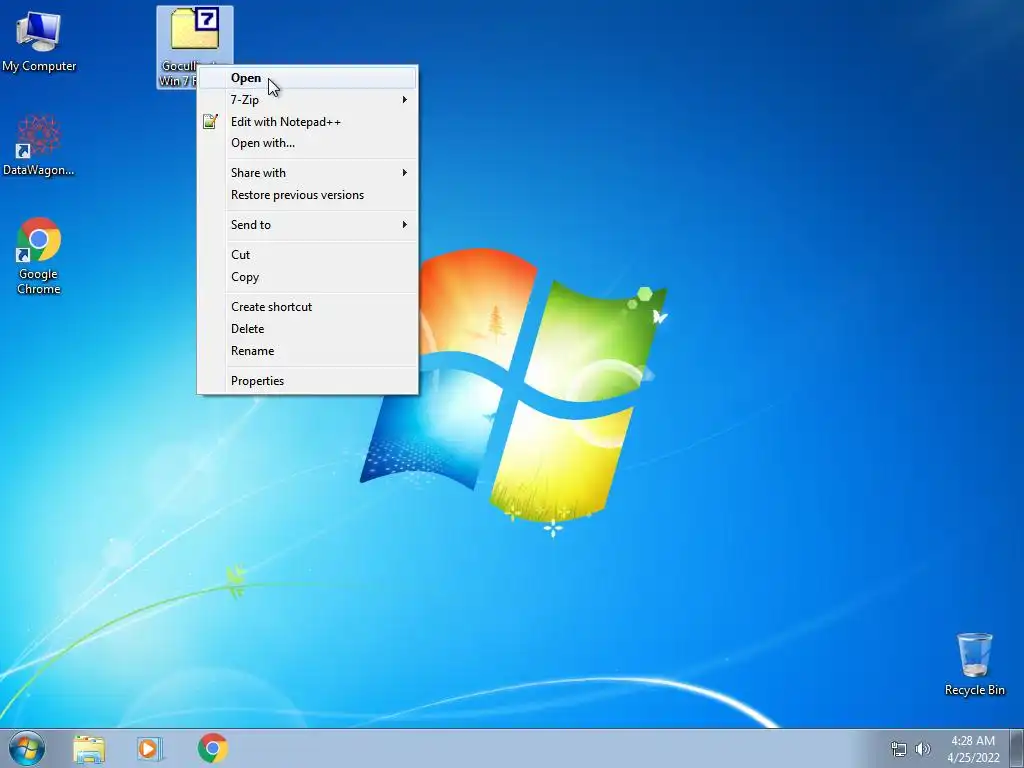Expand the Share with submenu
Image resolution: width=1024 pixels, height=768 pixels.
click(x=307, y=173)
